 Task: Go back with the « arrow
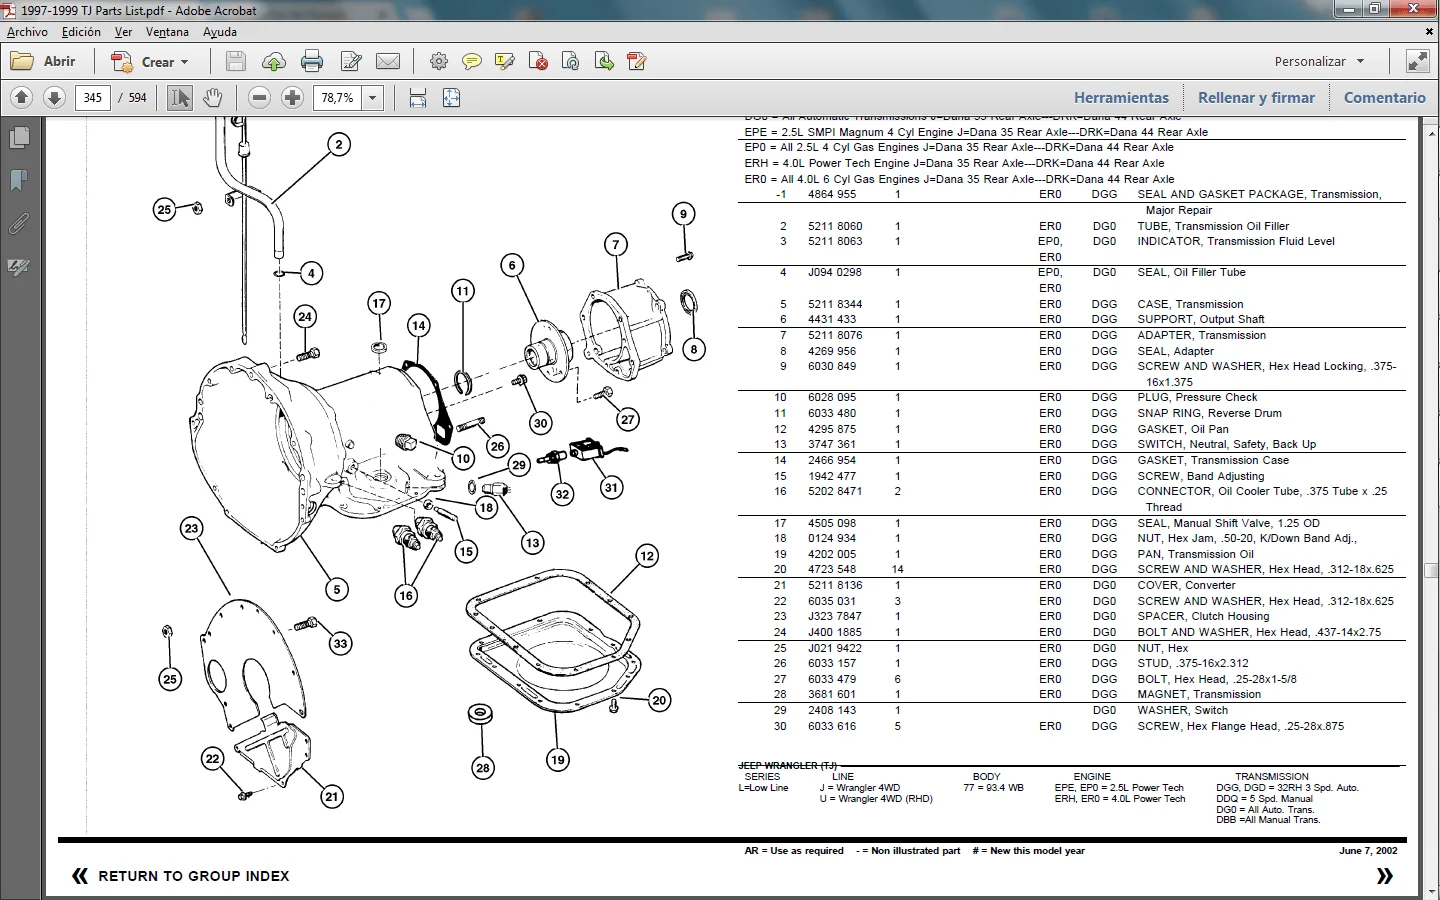[x=80, y=876]
